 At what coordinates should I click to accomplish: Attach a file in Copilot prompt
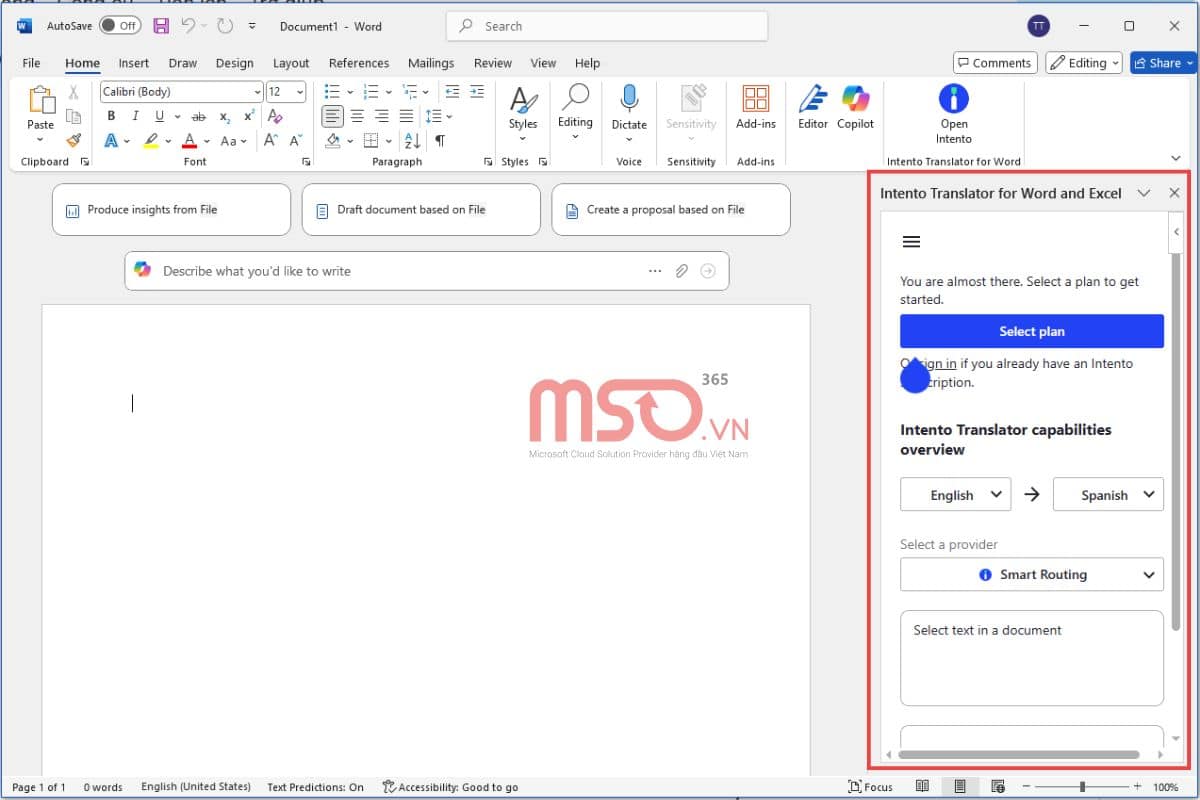(x=682, y=271)
